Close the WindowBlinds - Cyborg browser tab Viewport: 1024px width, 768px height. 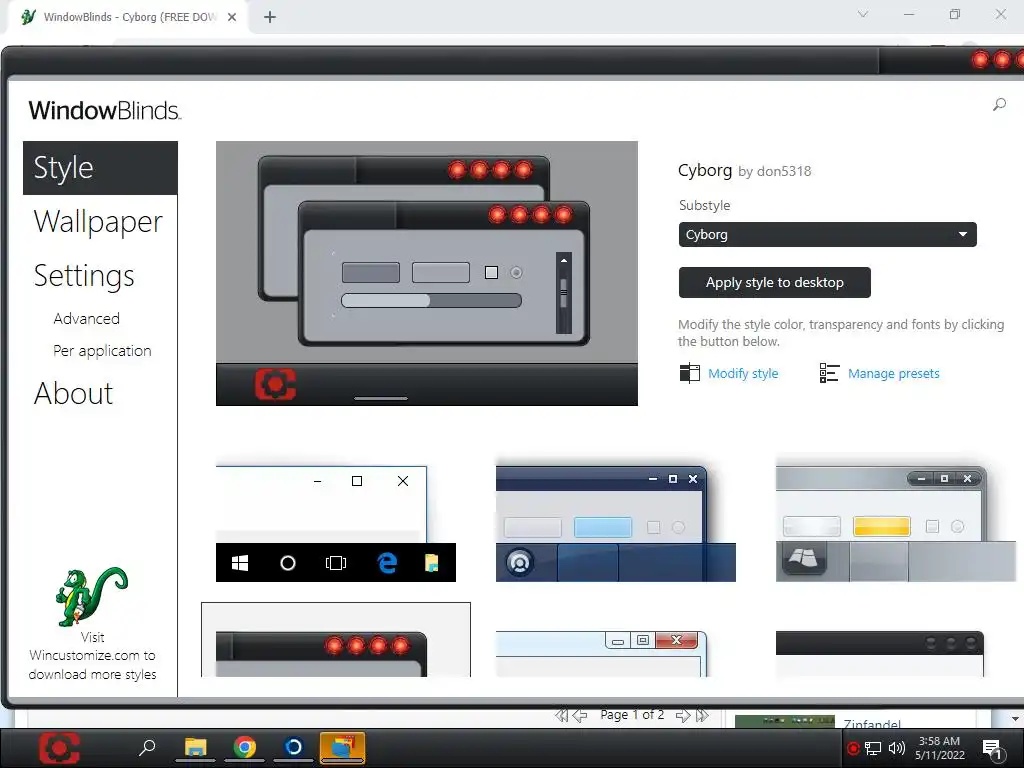[232, 17]
